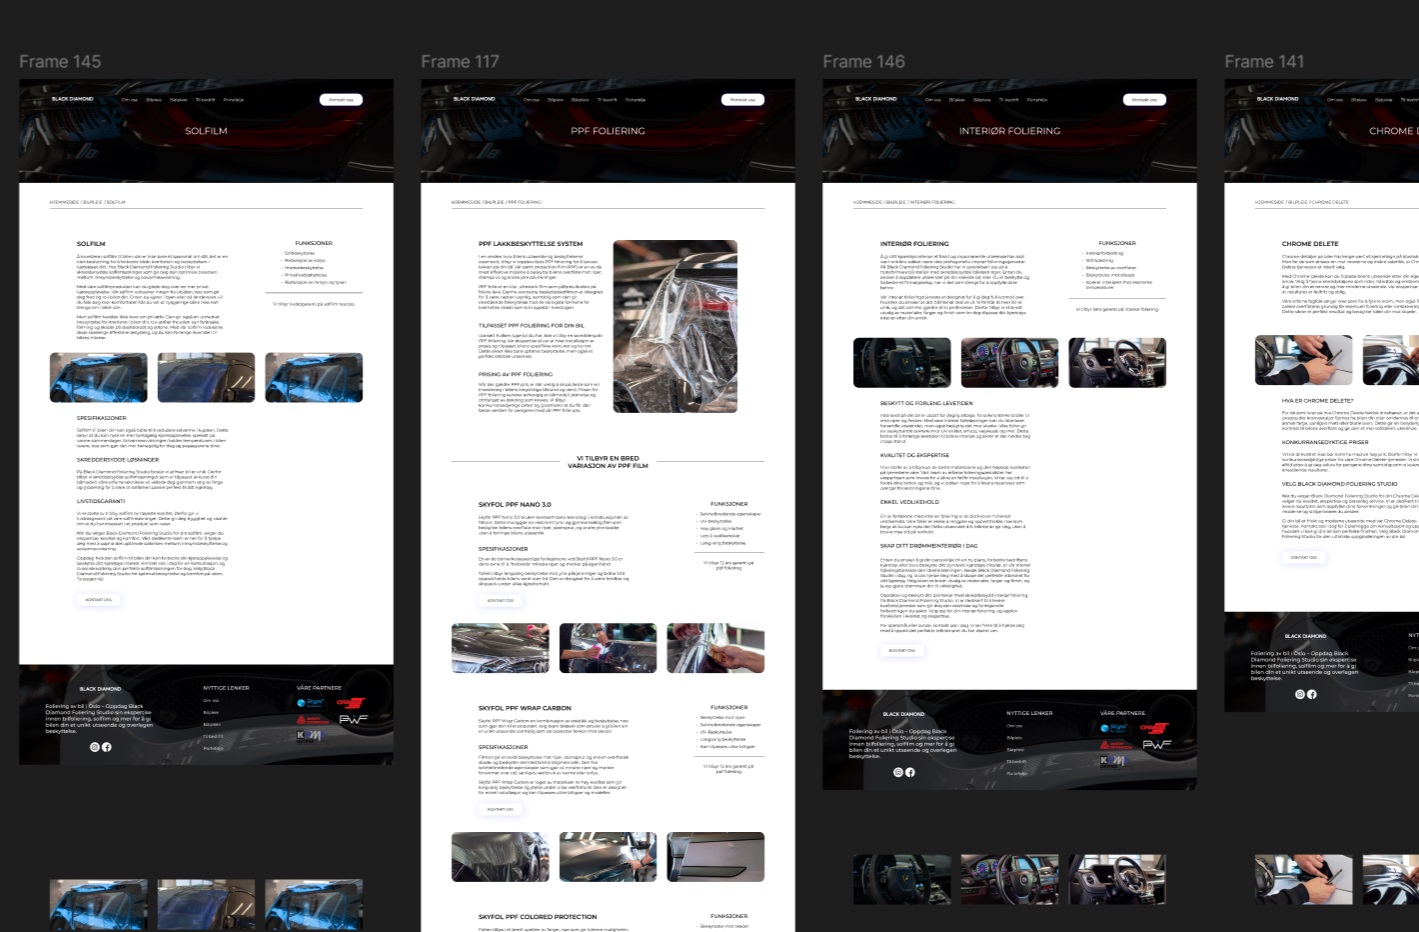Click the PWF partner logo in Frame 146 footer
1419x932 pixels.
(1157, 744)
